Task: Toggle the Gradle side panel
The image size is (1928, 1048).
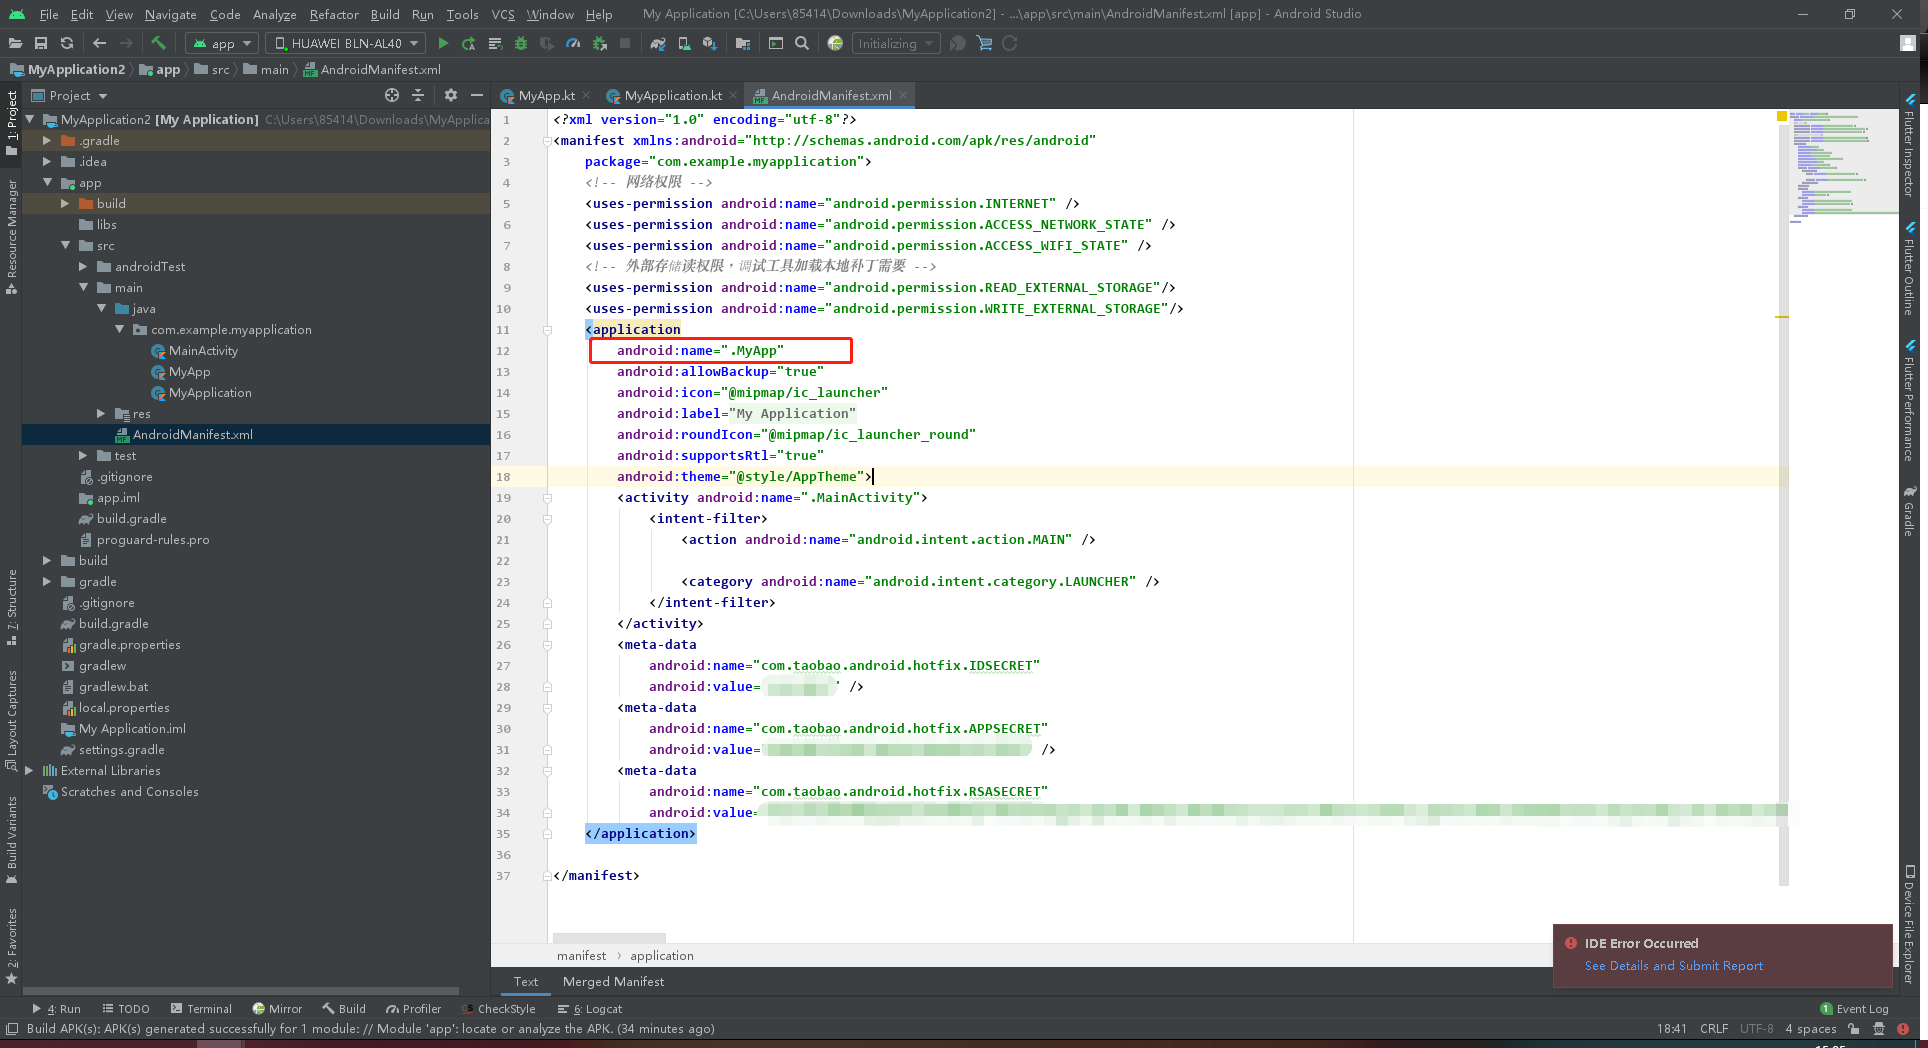Action: [1909, 510]
